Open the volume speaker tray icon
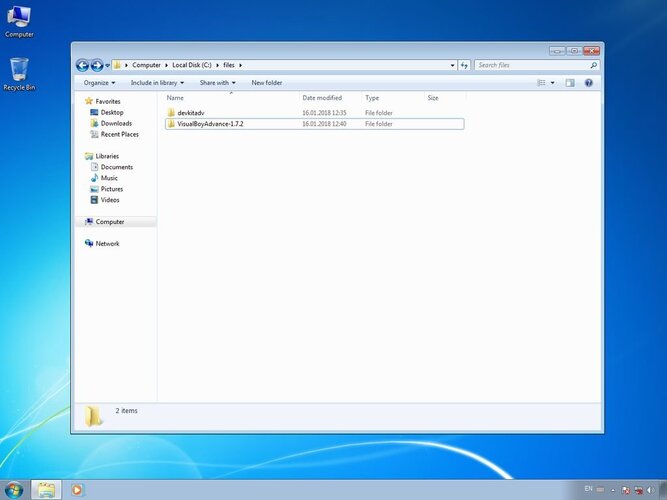The image size is (667, 500). (x=650, y=490)
